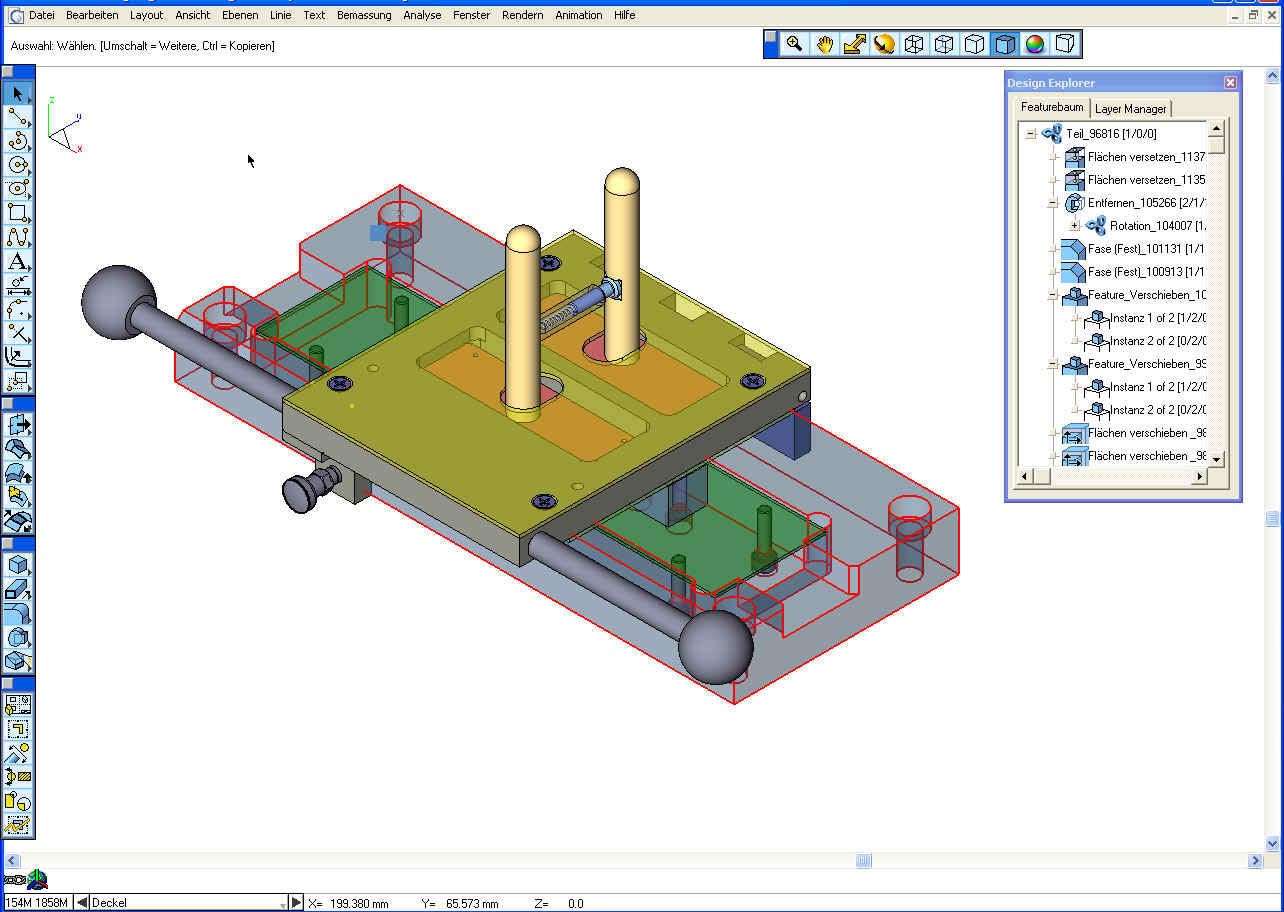The image size is (1284, 912).
Task: Toggle the shaded cube render mode
Action: (x=1005, y=44)
